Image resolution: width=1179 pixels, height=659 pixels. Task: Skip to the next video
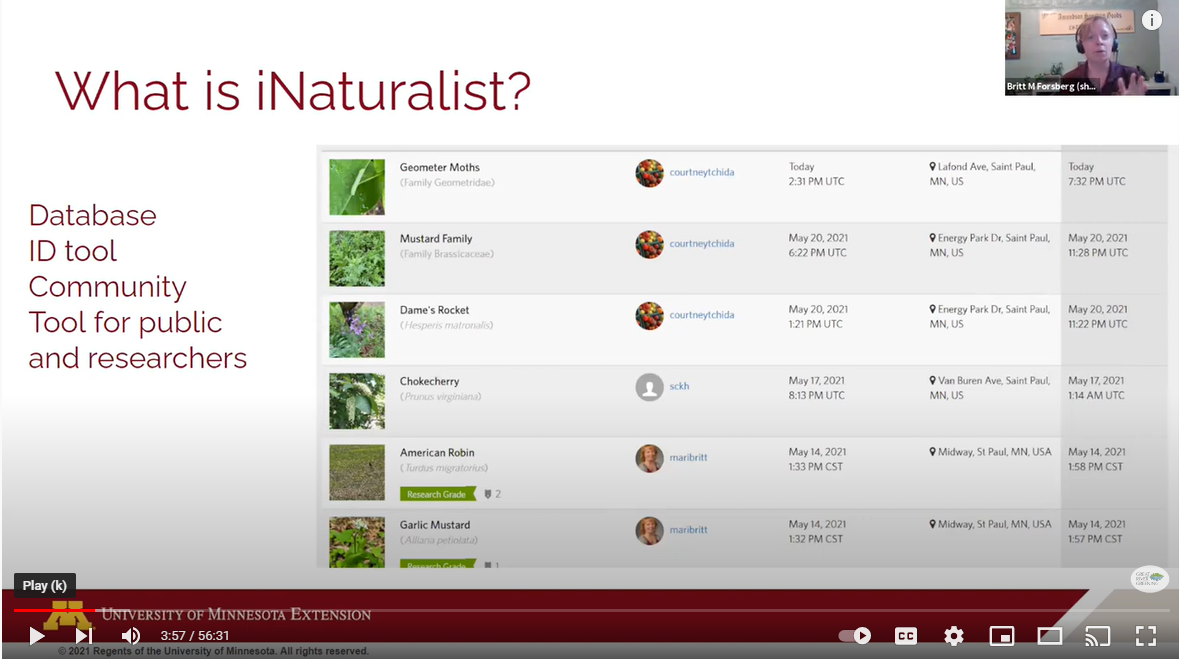coord(83,636)
